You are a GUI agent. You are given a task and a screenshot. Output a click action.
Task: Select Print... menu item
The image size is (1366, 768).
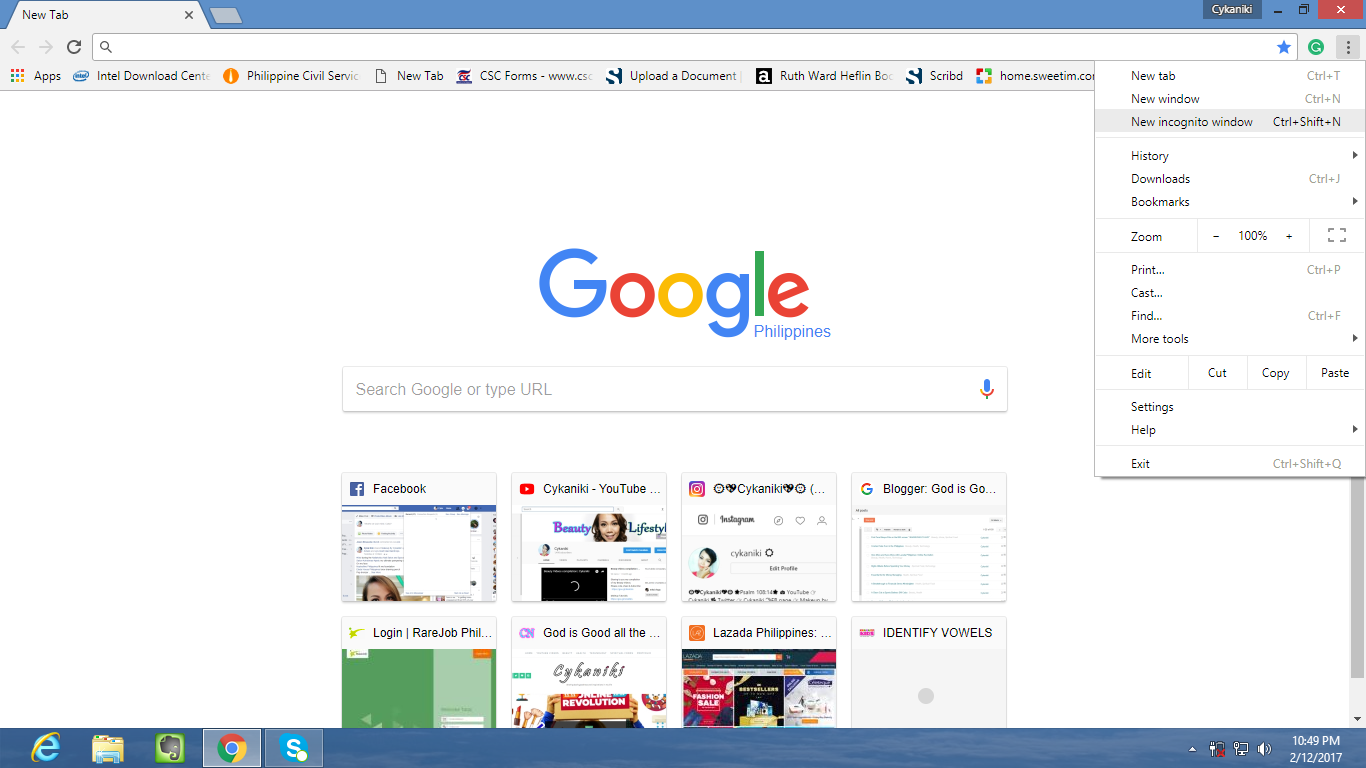[x=1228, y=270]
